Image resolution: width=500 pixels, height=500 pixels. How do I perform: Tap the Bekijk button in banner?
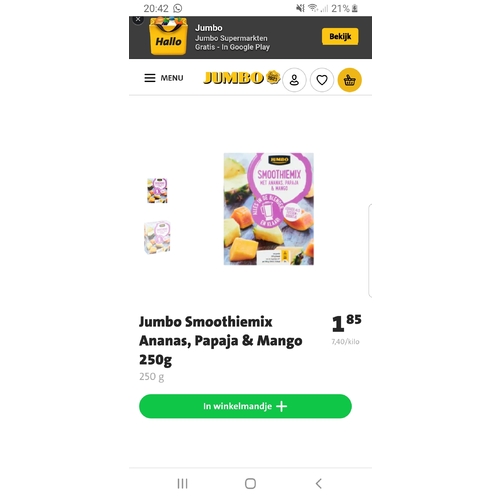click(x=340, y=36)
